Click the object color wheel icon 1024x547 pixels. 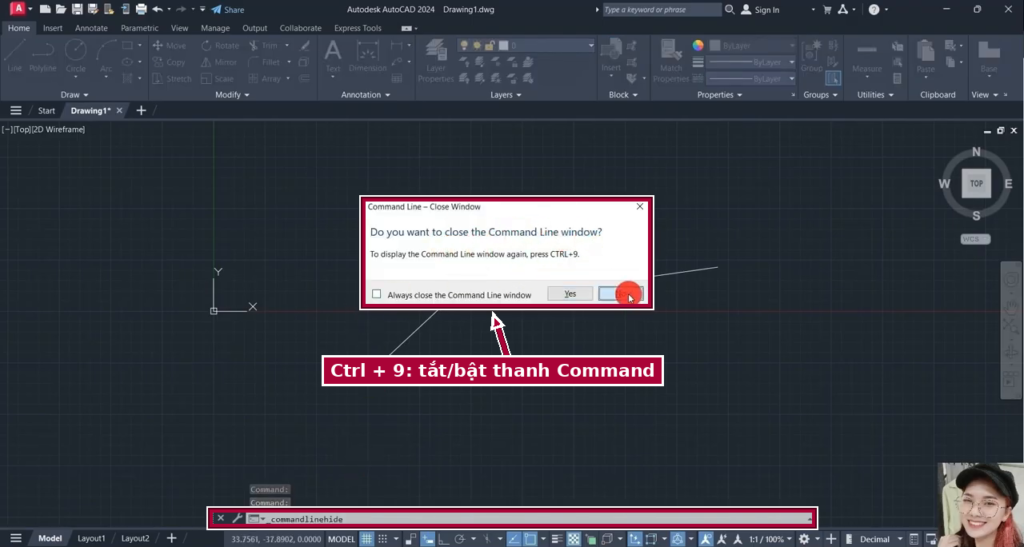[x=698, y=46]
